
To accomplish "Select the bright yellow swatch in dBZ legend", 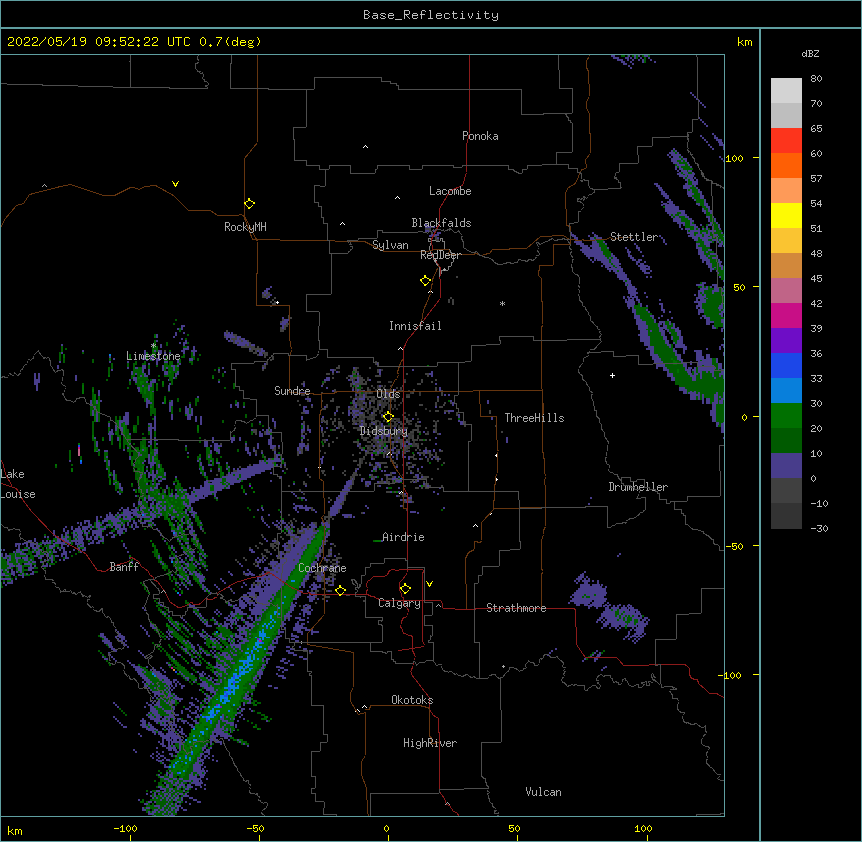I will [786, 215].
